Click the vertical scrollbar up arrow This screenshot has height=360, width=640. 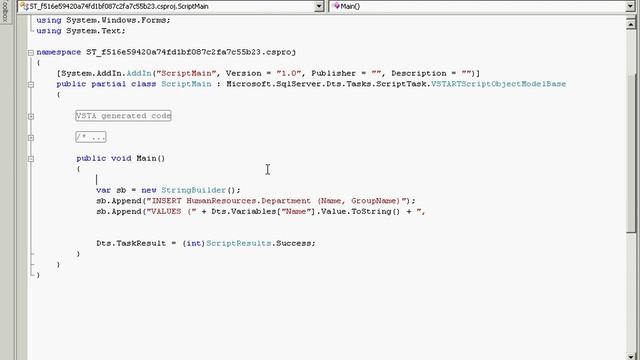point(631,24)
